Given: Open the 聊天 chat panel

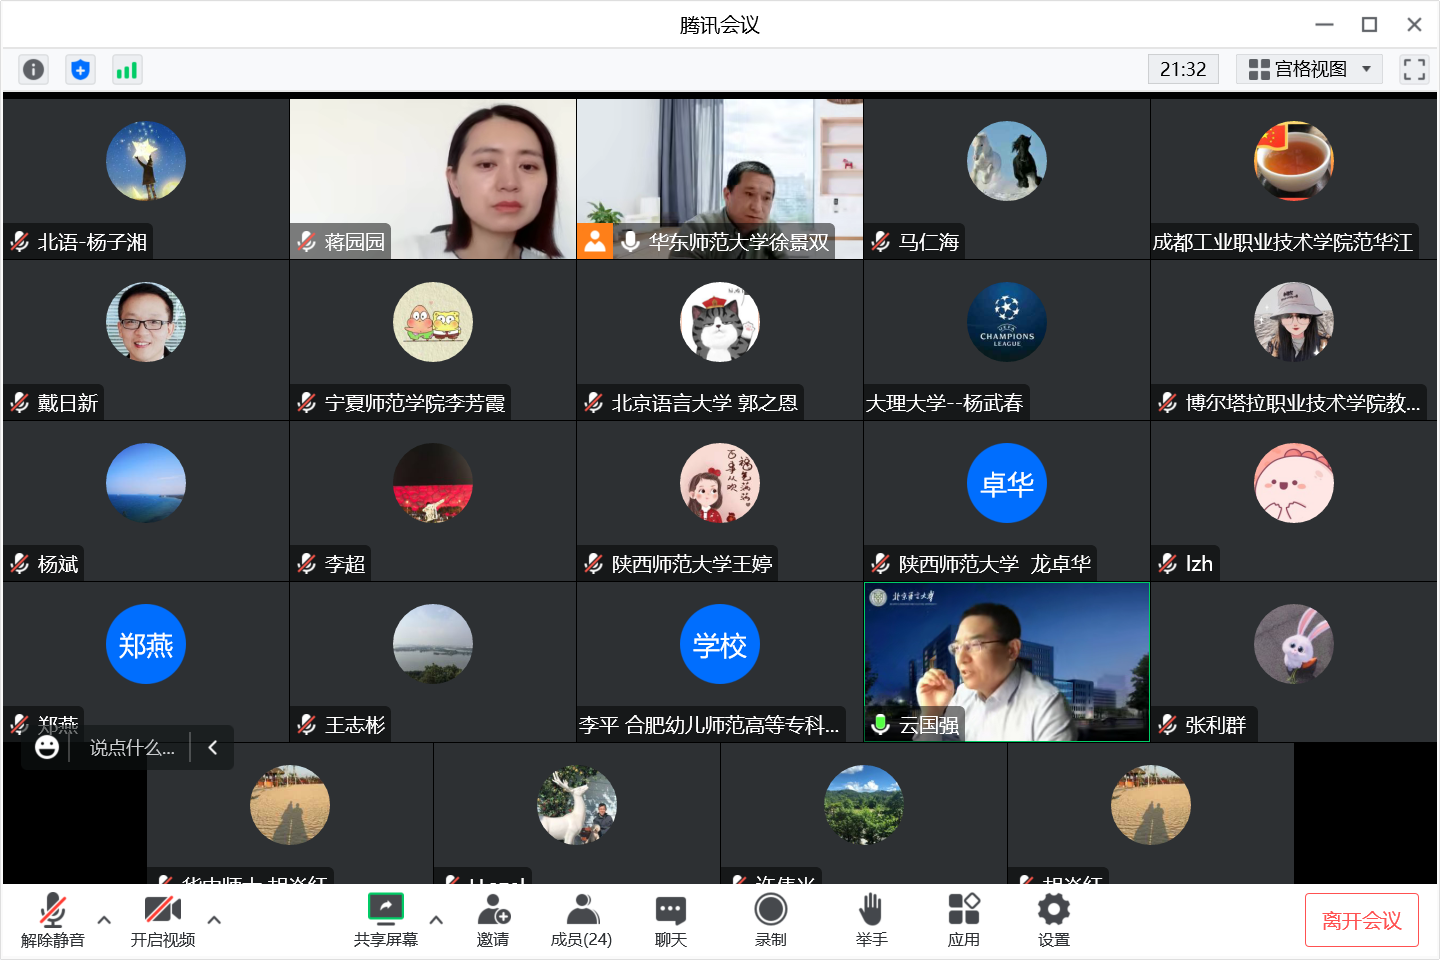Looking at the screenshot, I should tap(670, 920).
